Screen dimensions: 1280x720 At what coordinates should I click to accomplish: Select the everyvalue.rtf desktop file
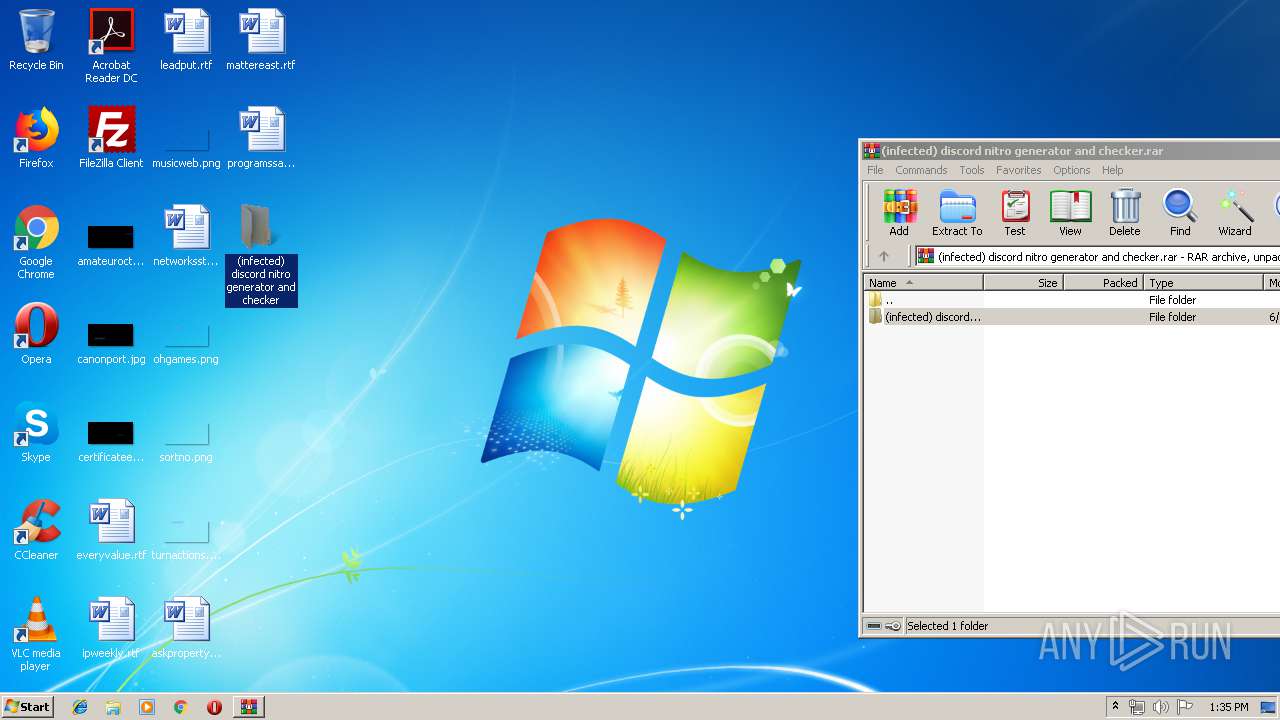[x=111, y=530]
